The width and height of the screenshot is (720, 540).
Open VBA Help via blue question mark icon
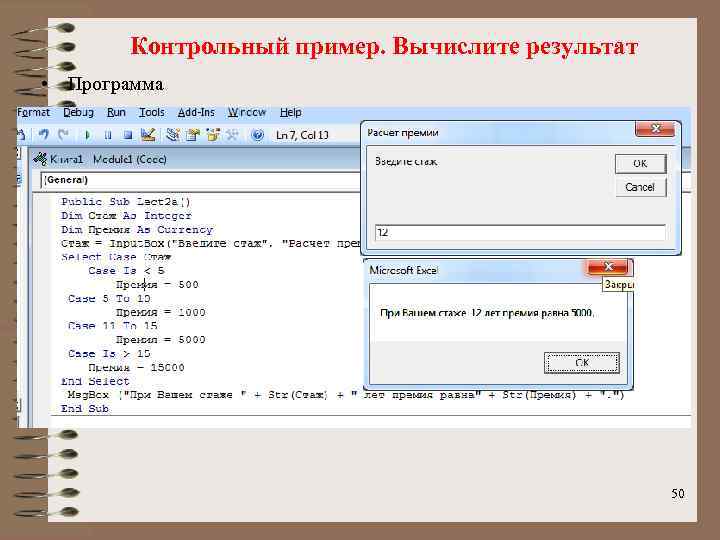pos(258,135)
